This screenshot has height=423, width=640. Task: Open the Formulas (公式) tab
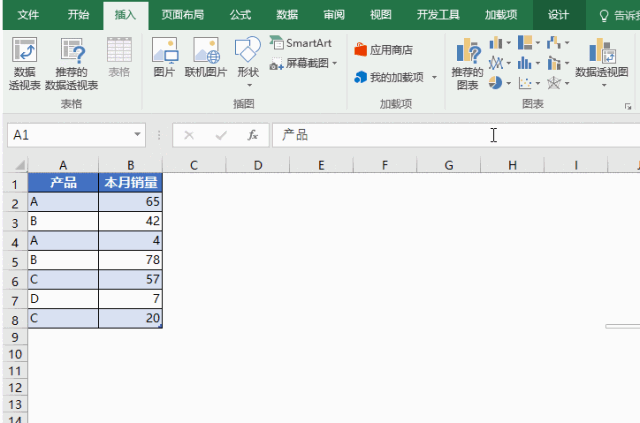[240, 15]
